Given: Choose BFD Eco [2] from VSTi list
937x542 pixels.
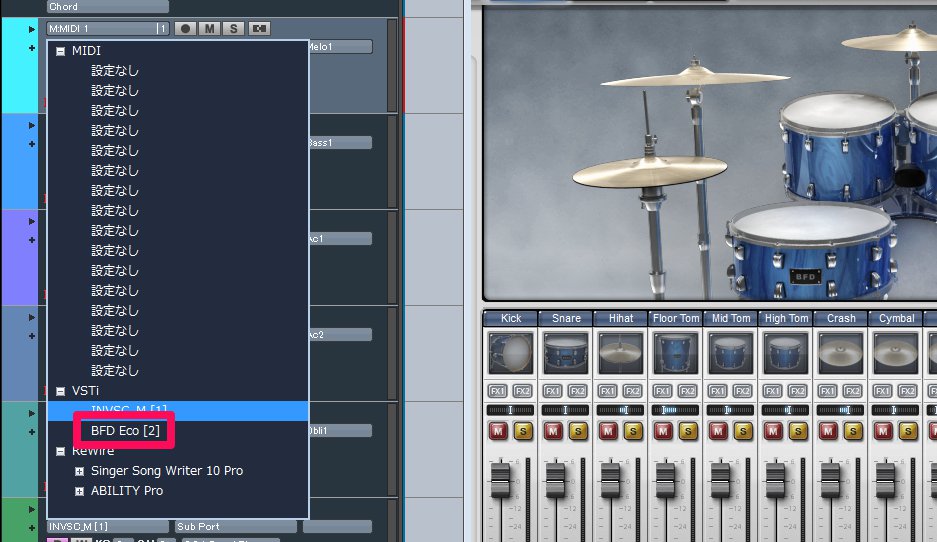Looking at the screenshot, I should [x=125, y=430].
